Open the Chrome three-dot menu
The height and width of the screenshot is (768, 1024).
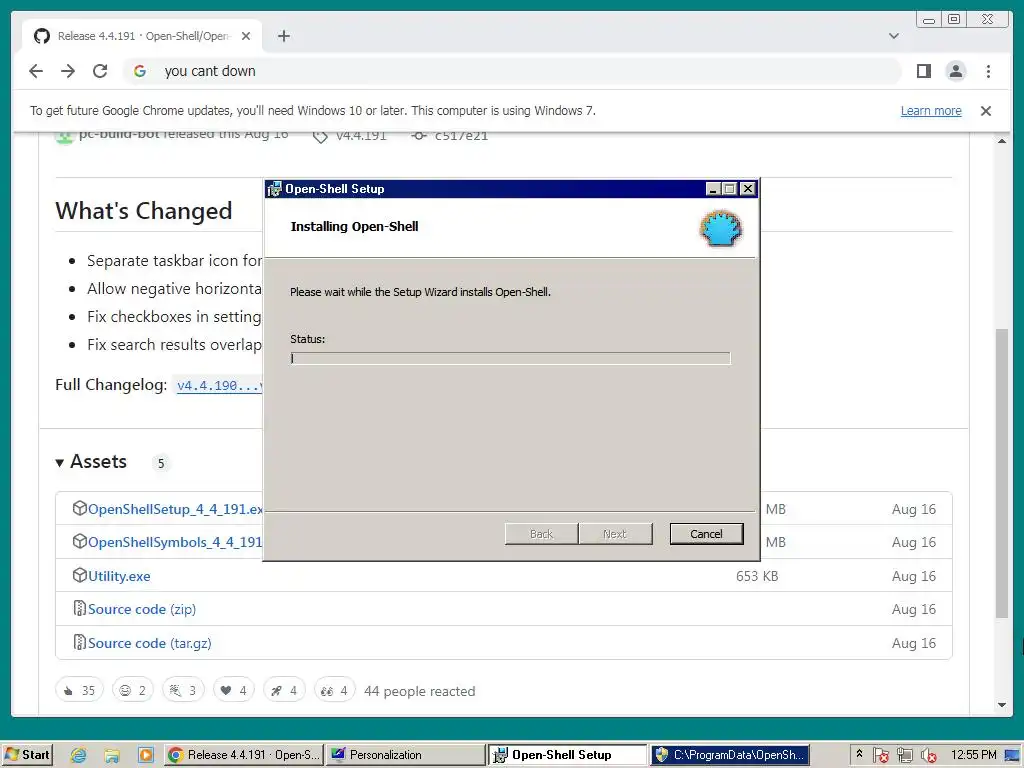tap(988, 71)
